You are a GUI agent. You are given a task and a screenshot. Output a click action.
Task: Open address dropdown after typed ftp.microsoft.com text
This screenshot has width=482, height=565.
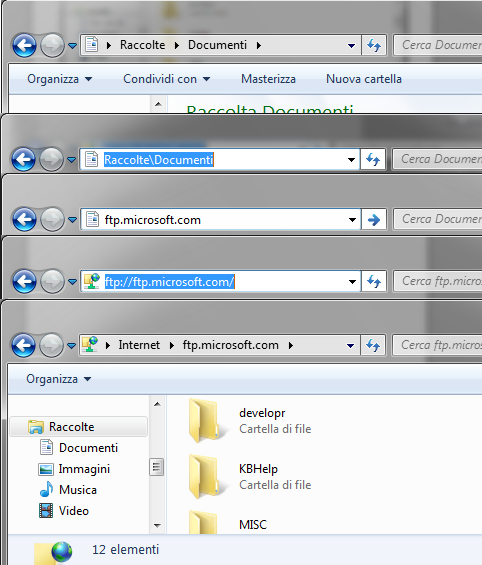(x=352, y=219)
